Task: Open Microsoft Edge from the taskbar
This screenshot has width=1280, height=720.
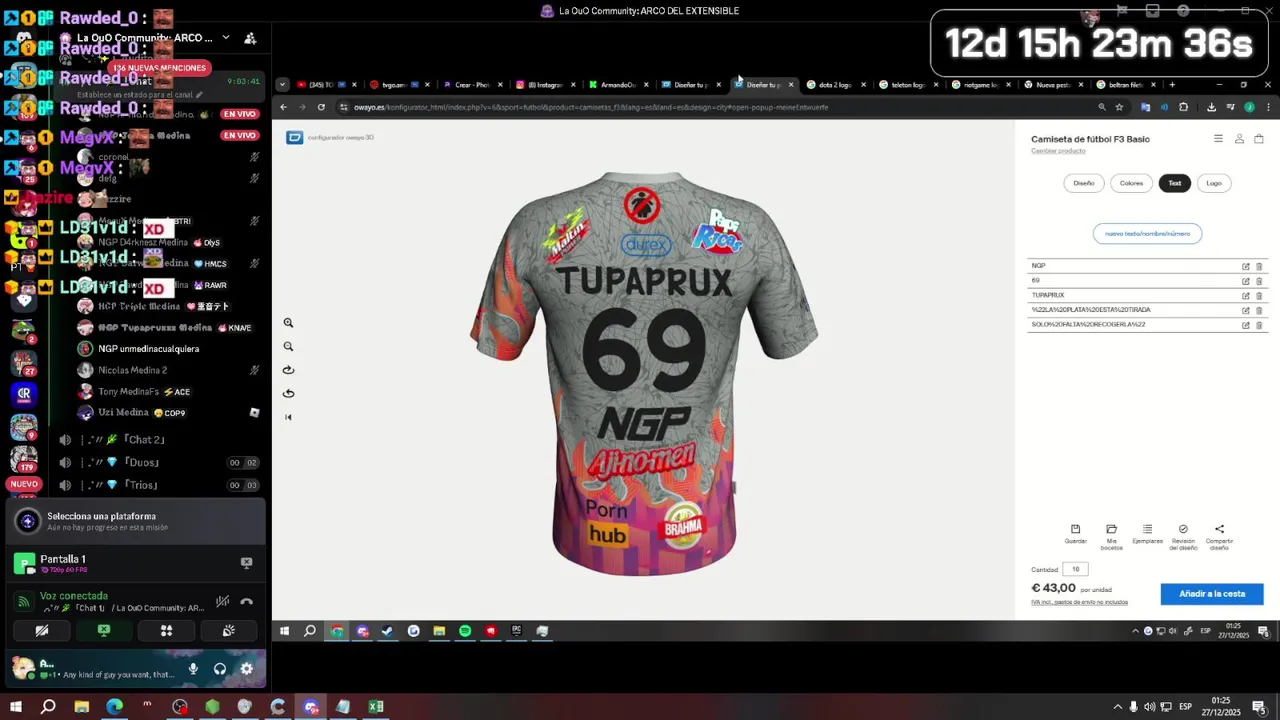Action: [114, 707]
